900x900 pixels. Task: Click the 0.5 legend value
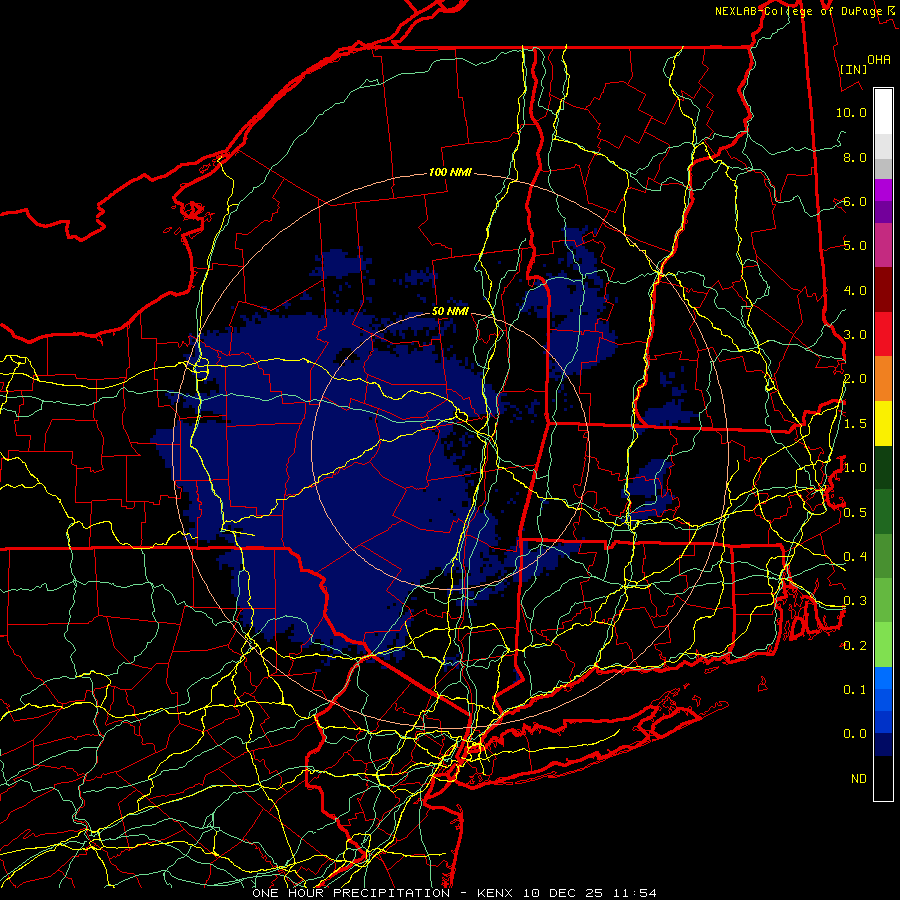pyautogui.click(x=855, y=512)
